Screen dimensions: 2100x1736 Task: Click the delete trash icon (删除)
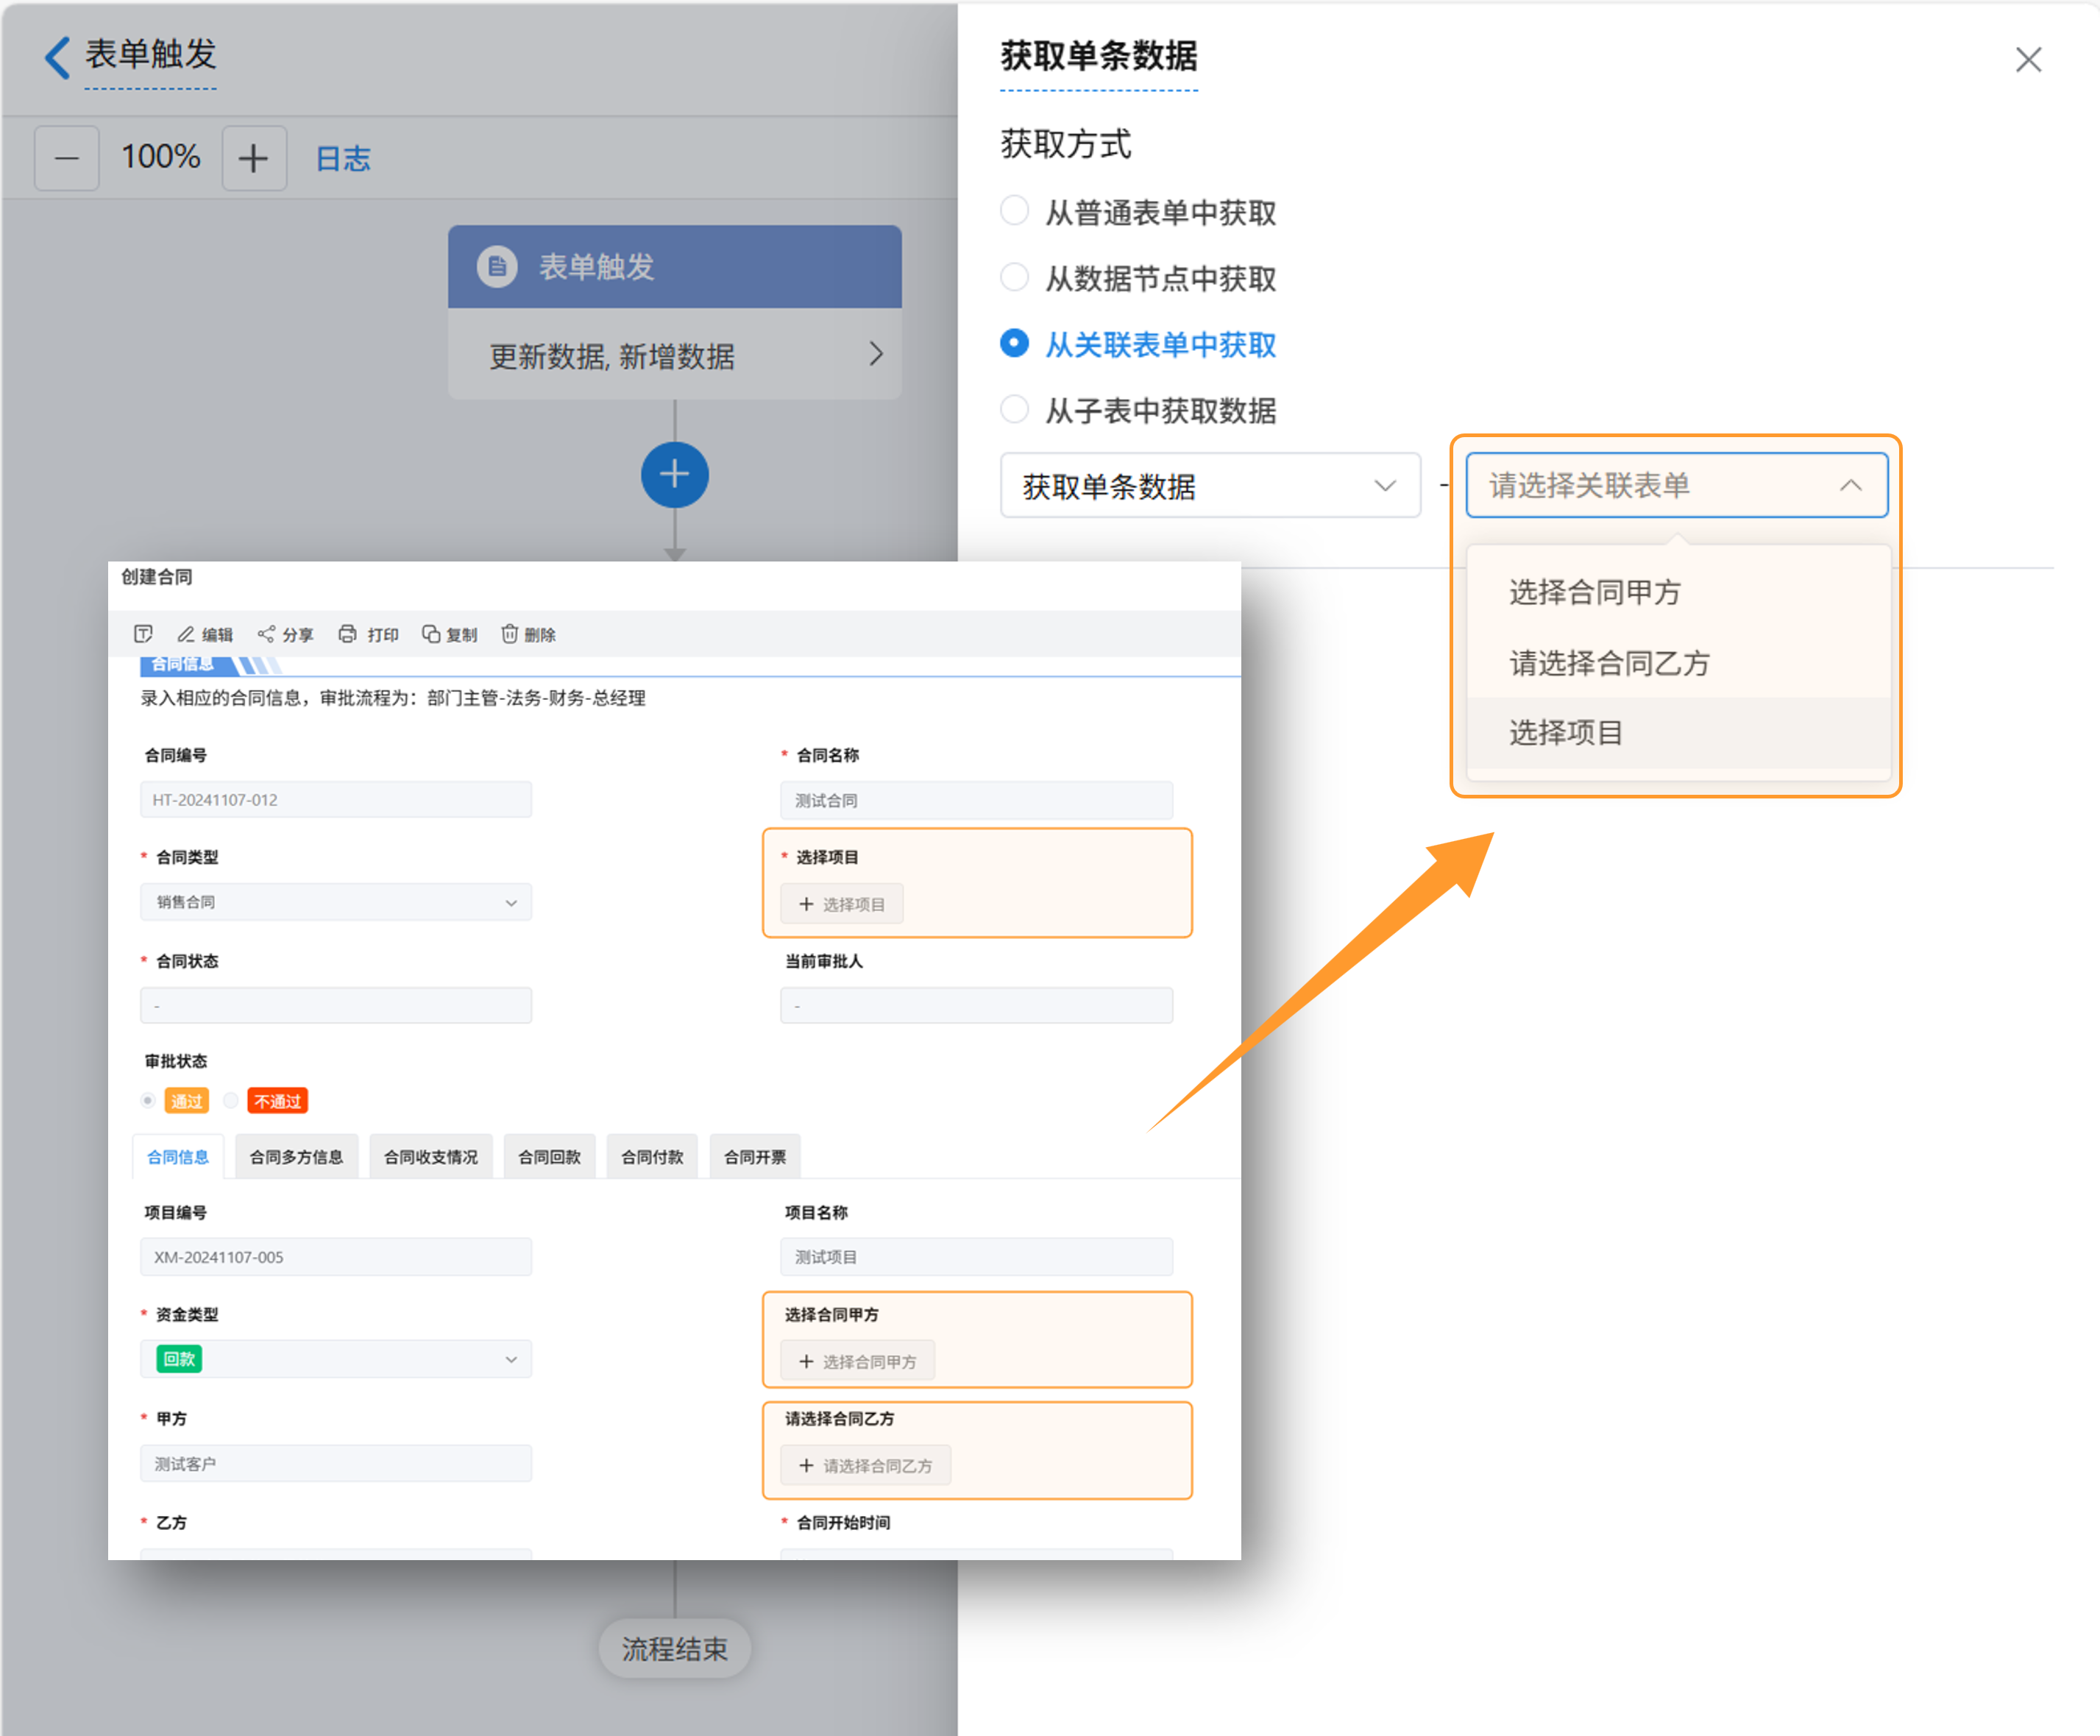coord(510,634)
